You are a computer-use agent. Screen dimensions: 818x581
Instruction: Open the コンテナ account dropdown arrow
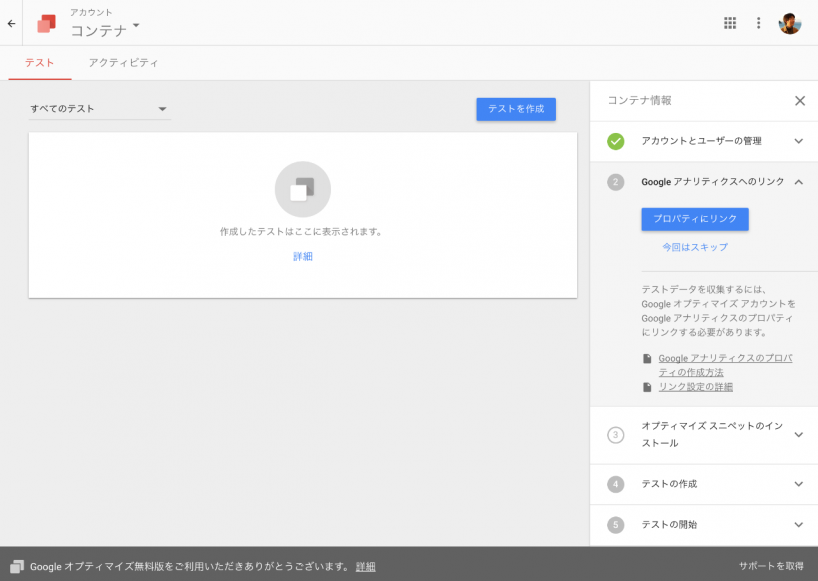(x=136, y=25)
